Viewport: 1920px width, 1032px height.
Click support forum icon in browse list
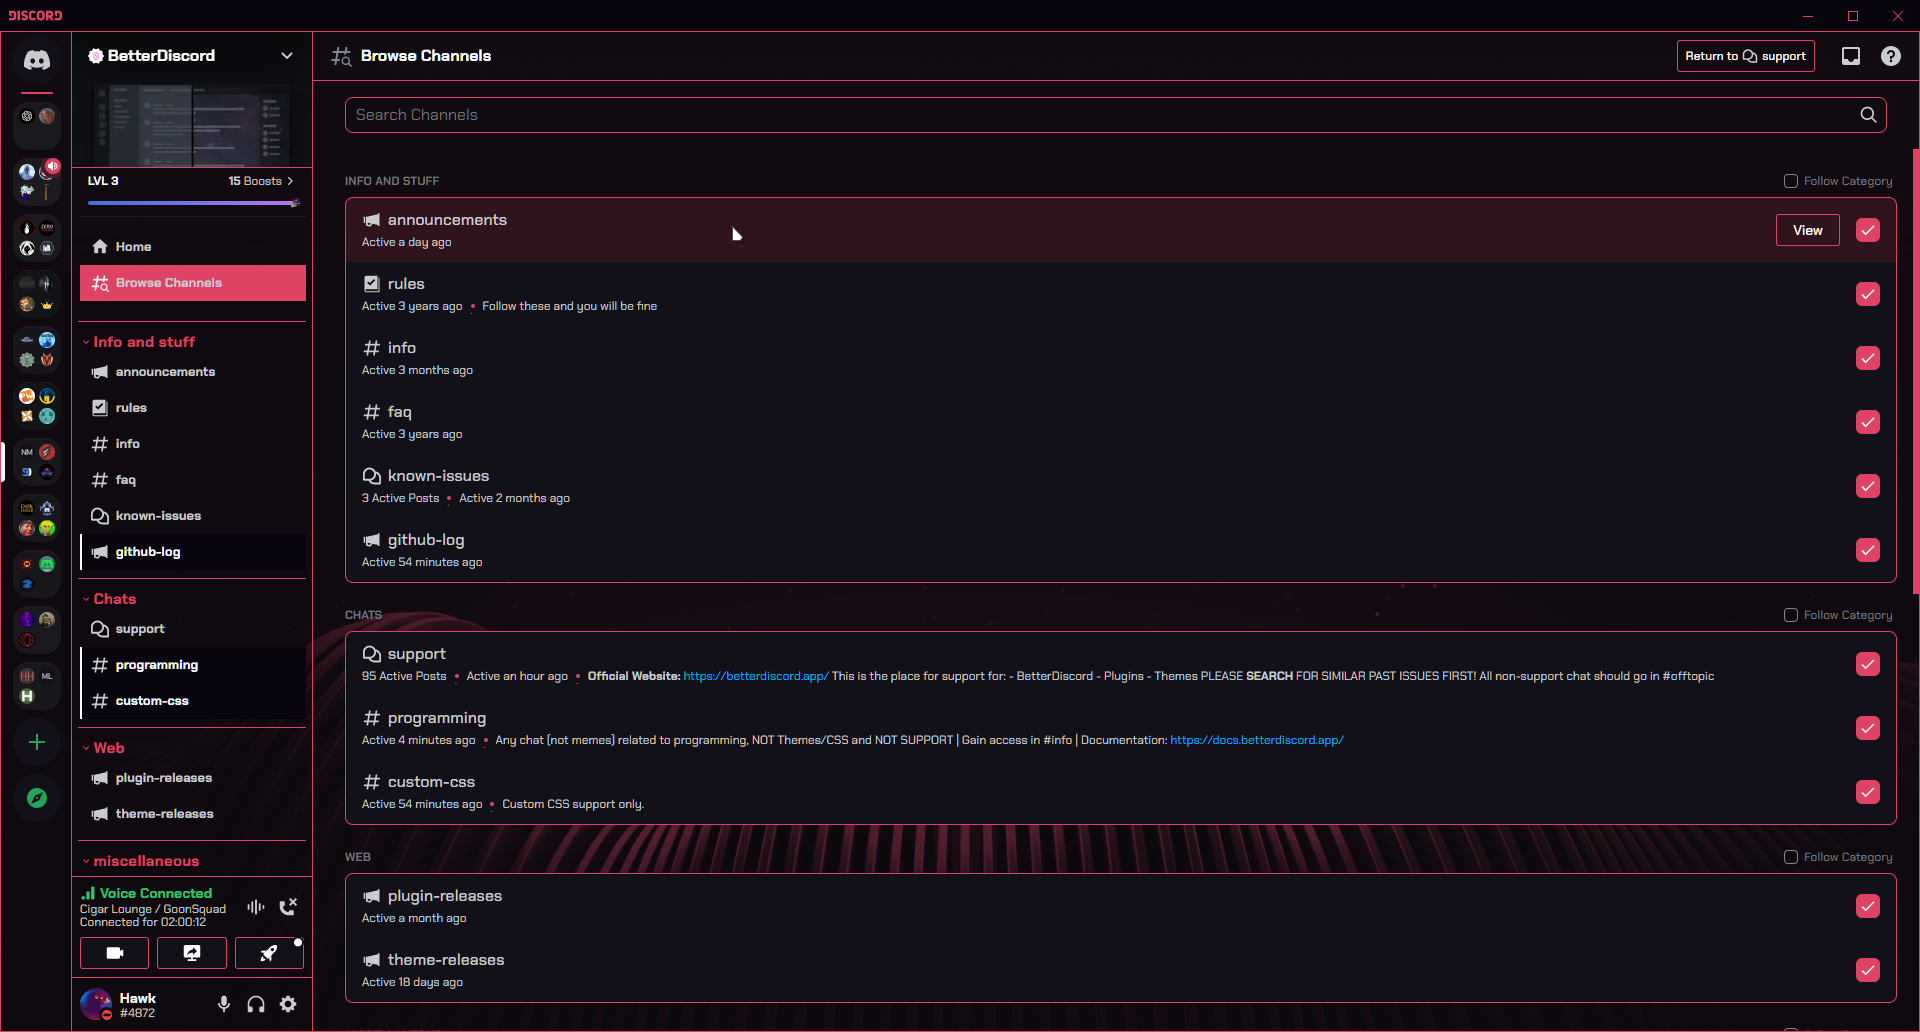click(x=372, y=654)
